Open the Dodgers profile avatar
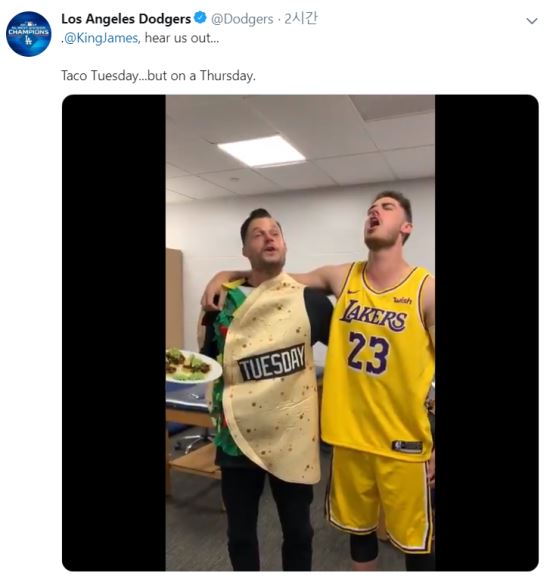Viewport: 550px width, 581px height. point(29,34)
